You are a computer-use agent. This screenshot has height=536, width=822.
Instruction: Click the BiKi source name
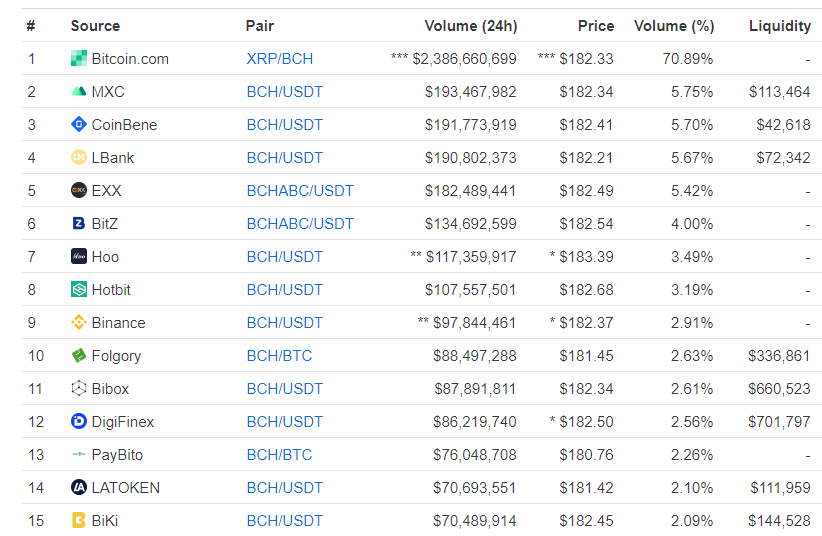click(105, 521)
